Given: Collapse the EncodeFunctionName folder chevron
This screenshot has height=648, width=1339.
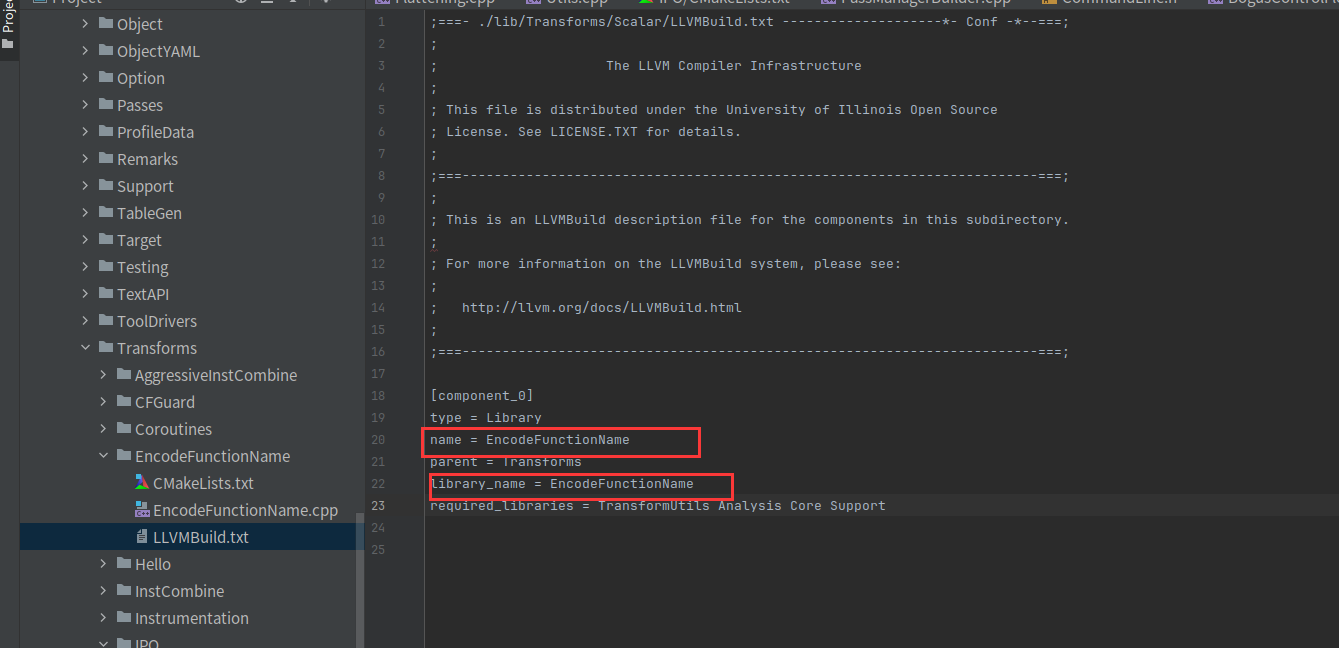Looking at the screenshot, I should [103, 456].
